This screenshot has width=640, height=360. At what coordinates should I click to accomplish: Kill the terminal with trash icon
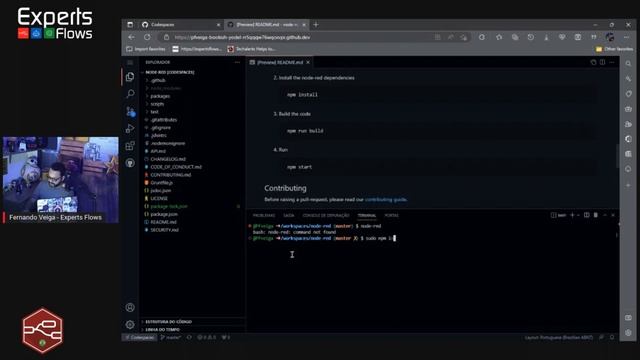[x=596, y=215]
